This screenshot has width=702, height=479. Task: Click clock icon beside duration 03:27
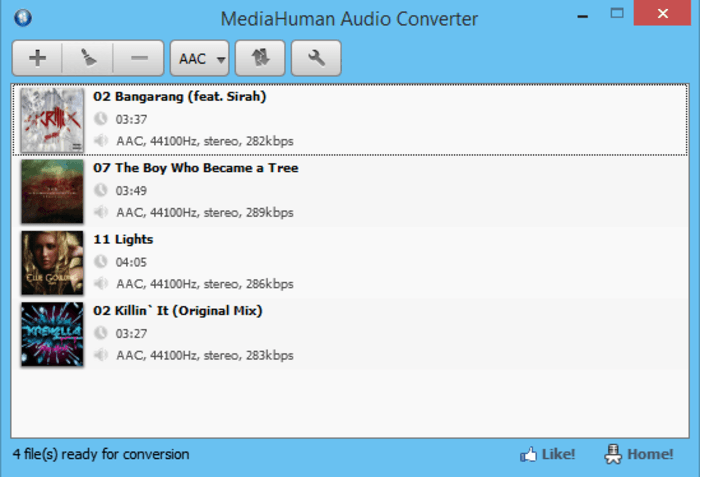pyautogui.click(x=101, y=333)
